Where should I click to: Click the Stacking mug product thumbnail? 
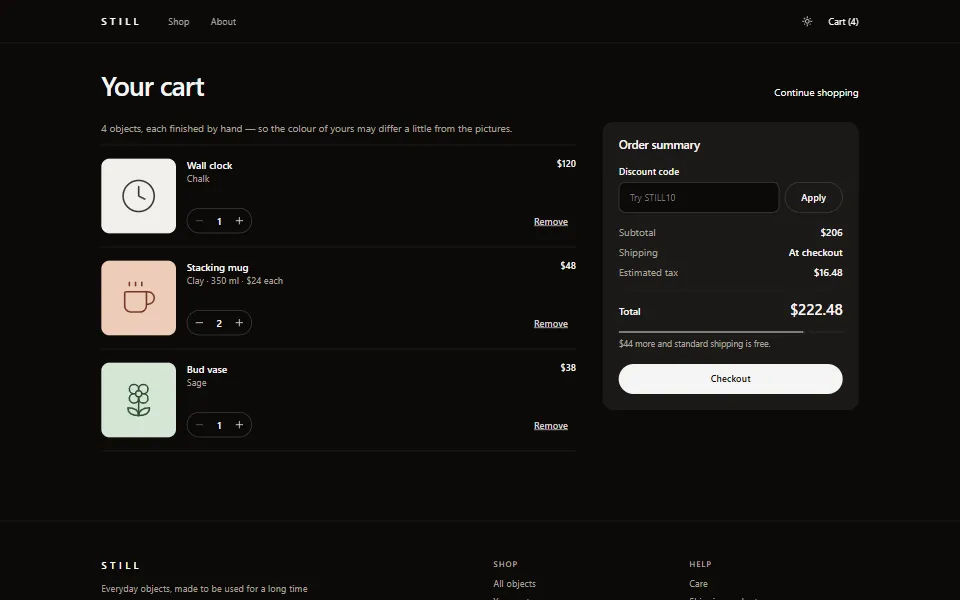(138, 298)
